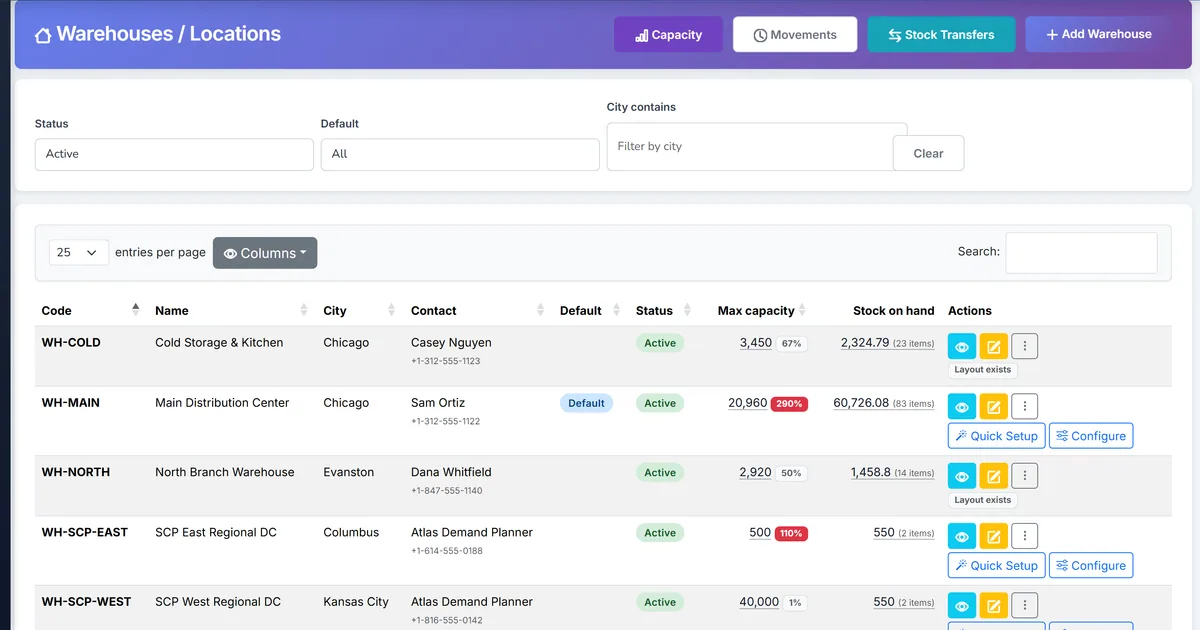Click the Main Distribution Center name
1200x630 pixels.
coord(222,402)
